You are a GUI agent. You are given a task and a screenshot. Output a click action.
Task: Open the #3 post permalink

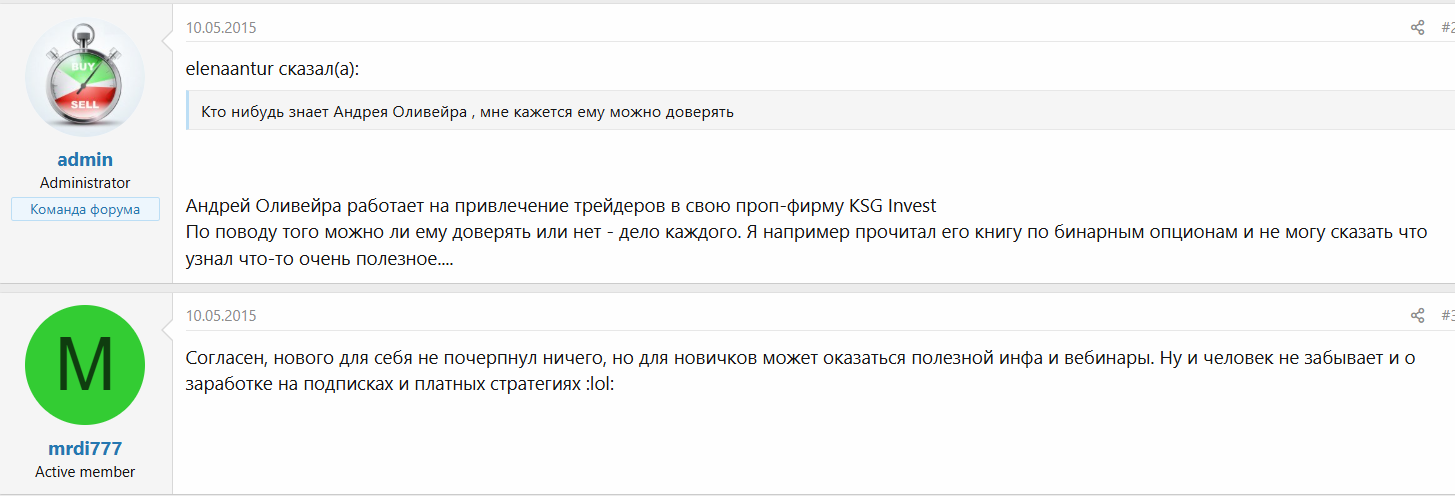coord(1447,316)
